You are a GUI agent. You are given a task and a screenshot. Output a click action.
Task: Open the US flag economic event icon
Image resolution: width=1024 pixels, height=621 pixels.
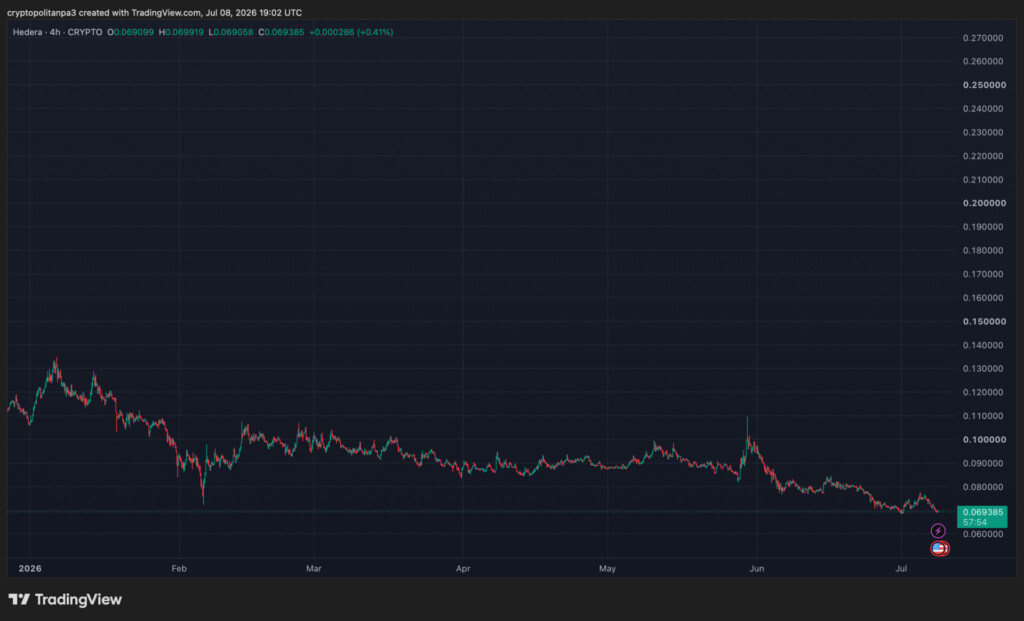tap(939, 549)
